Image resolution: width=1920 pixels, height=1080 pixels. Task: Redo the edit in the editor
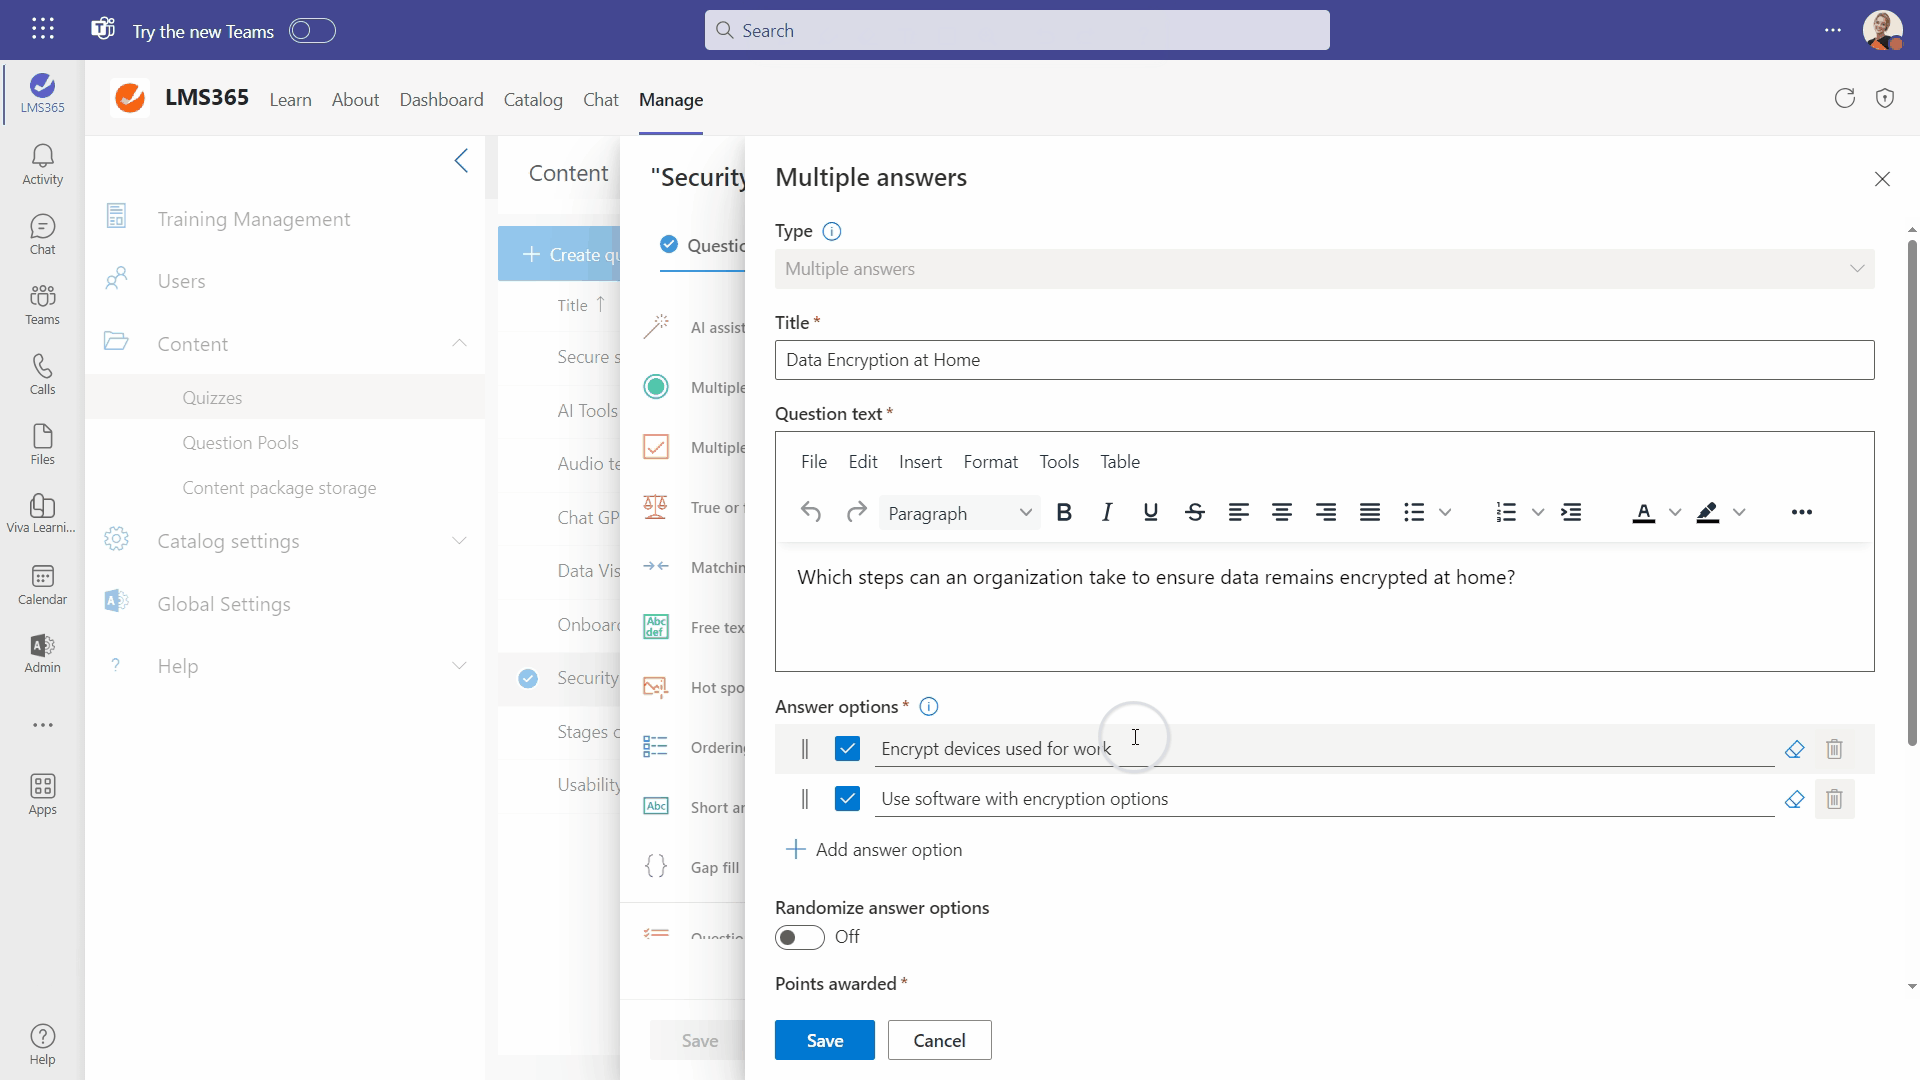click(856, 513)
